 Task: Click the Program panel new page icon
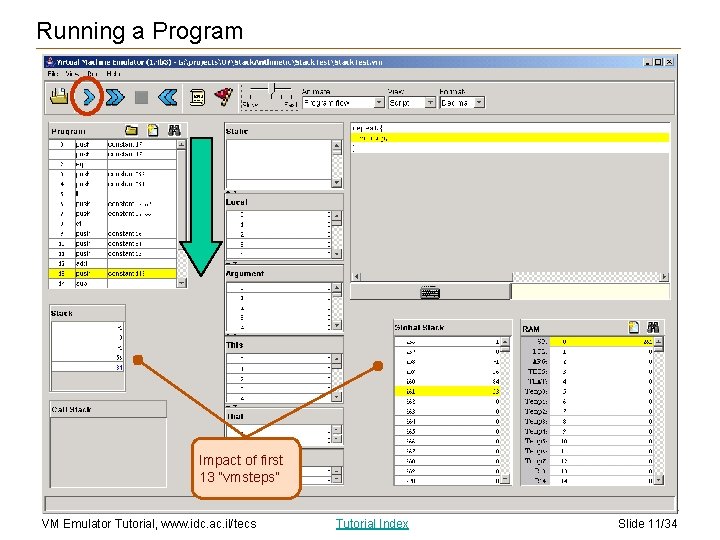click(152, 130)
